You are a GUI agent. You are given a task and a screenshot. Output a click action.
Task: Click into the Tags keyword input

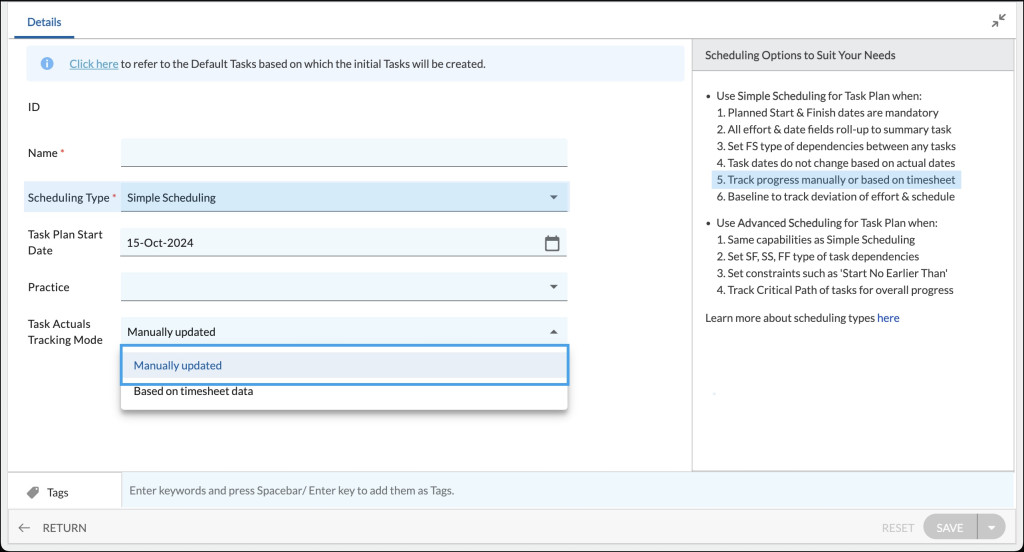(x=567, y=491)
